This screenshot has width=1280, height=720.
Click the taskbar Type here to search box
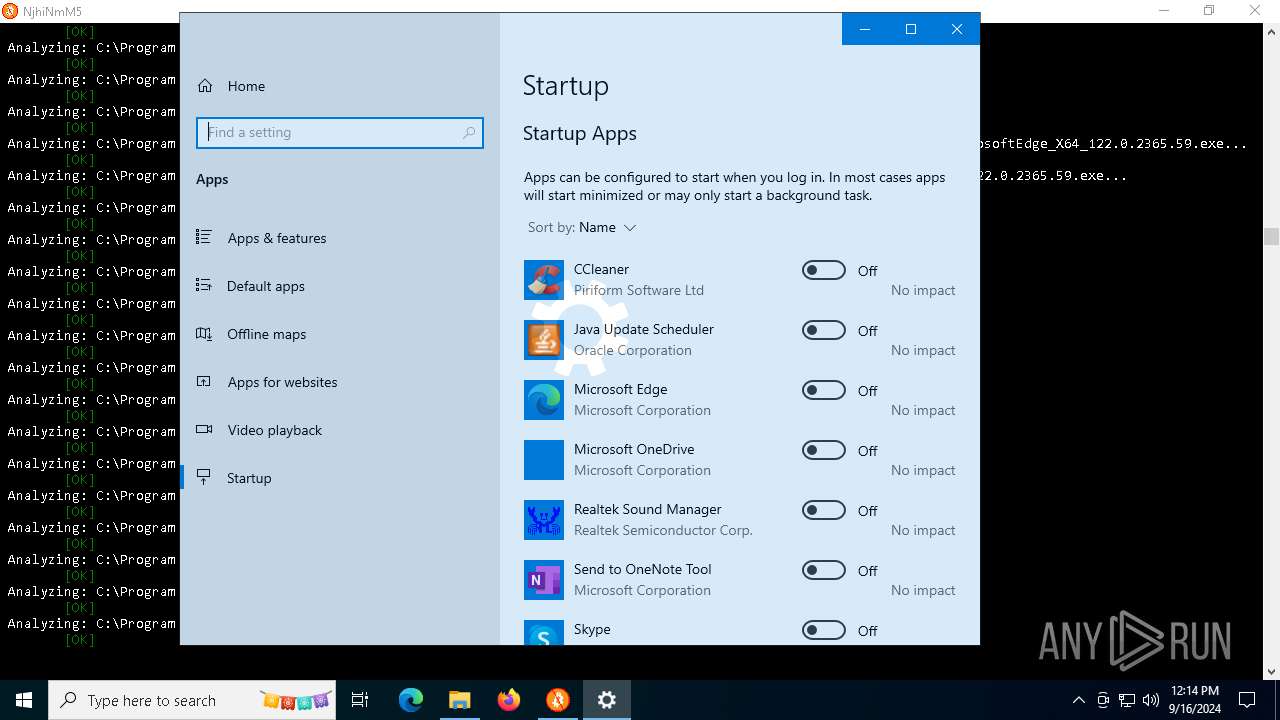pos(193,700)
